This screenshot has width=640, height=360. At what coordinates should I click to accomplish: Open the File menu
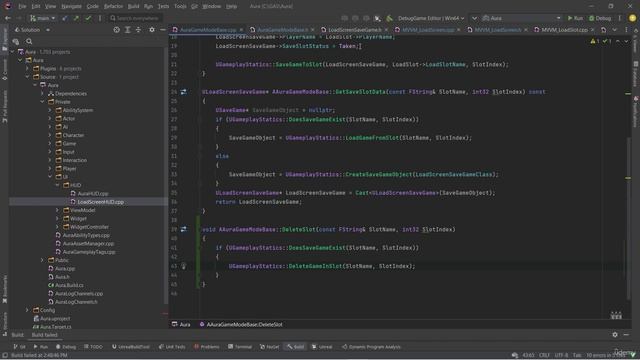click(x=22, y=7)
